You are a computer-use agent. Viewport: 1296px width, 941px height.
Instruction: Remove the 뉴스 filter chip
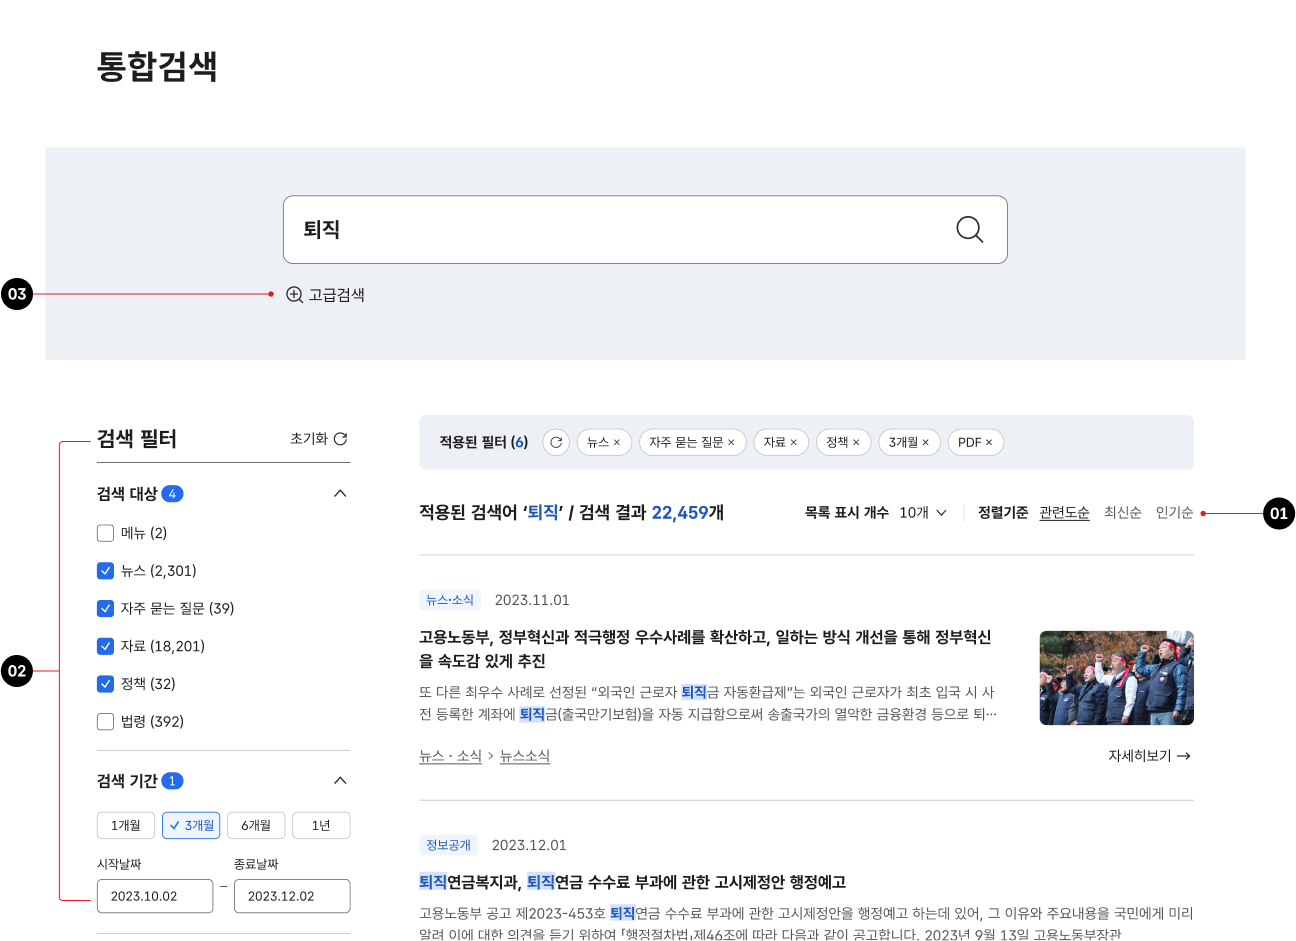[617, 443]
